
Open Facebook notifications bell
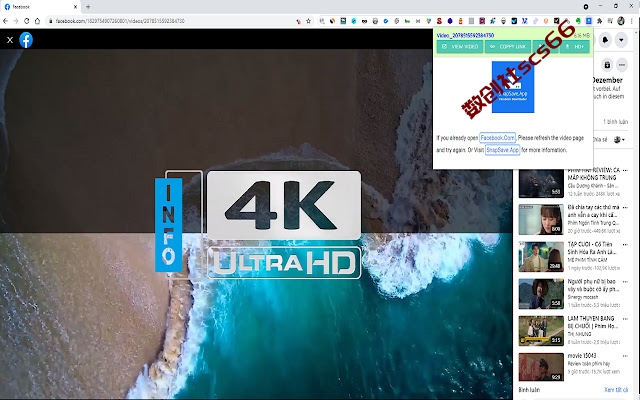click(605, 40)
